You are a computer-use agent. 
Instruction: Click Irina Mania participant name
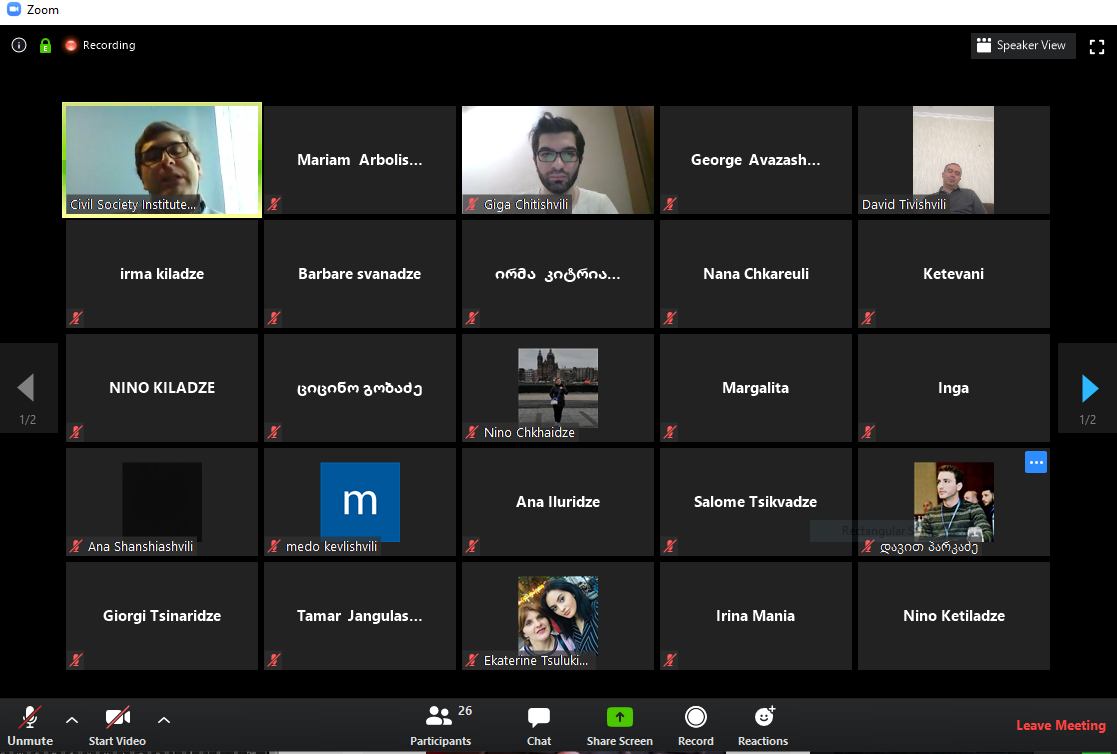[x=756, y=616]
